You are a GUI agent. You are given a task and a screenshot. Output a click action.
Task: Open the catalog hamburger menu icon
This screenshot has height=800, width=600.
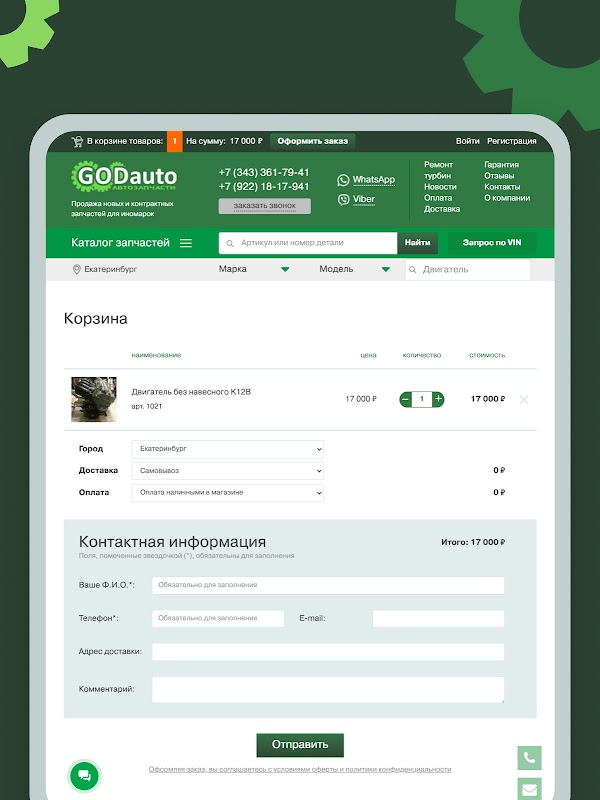tap(186, 243)
